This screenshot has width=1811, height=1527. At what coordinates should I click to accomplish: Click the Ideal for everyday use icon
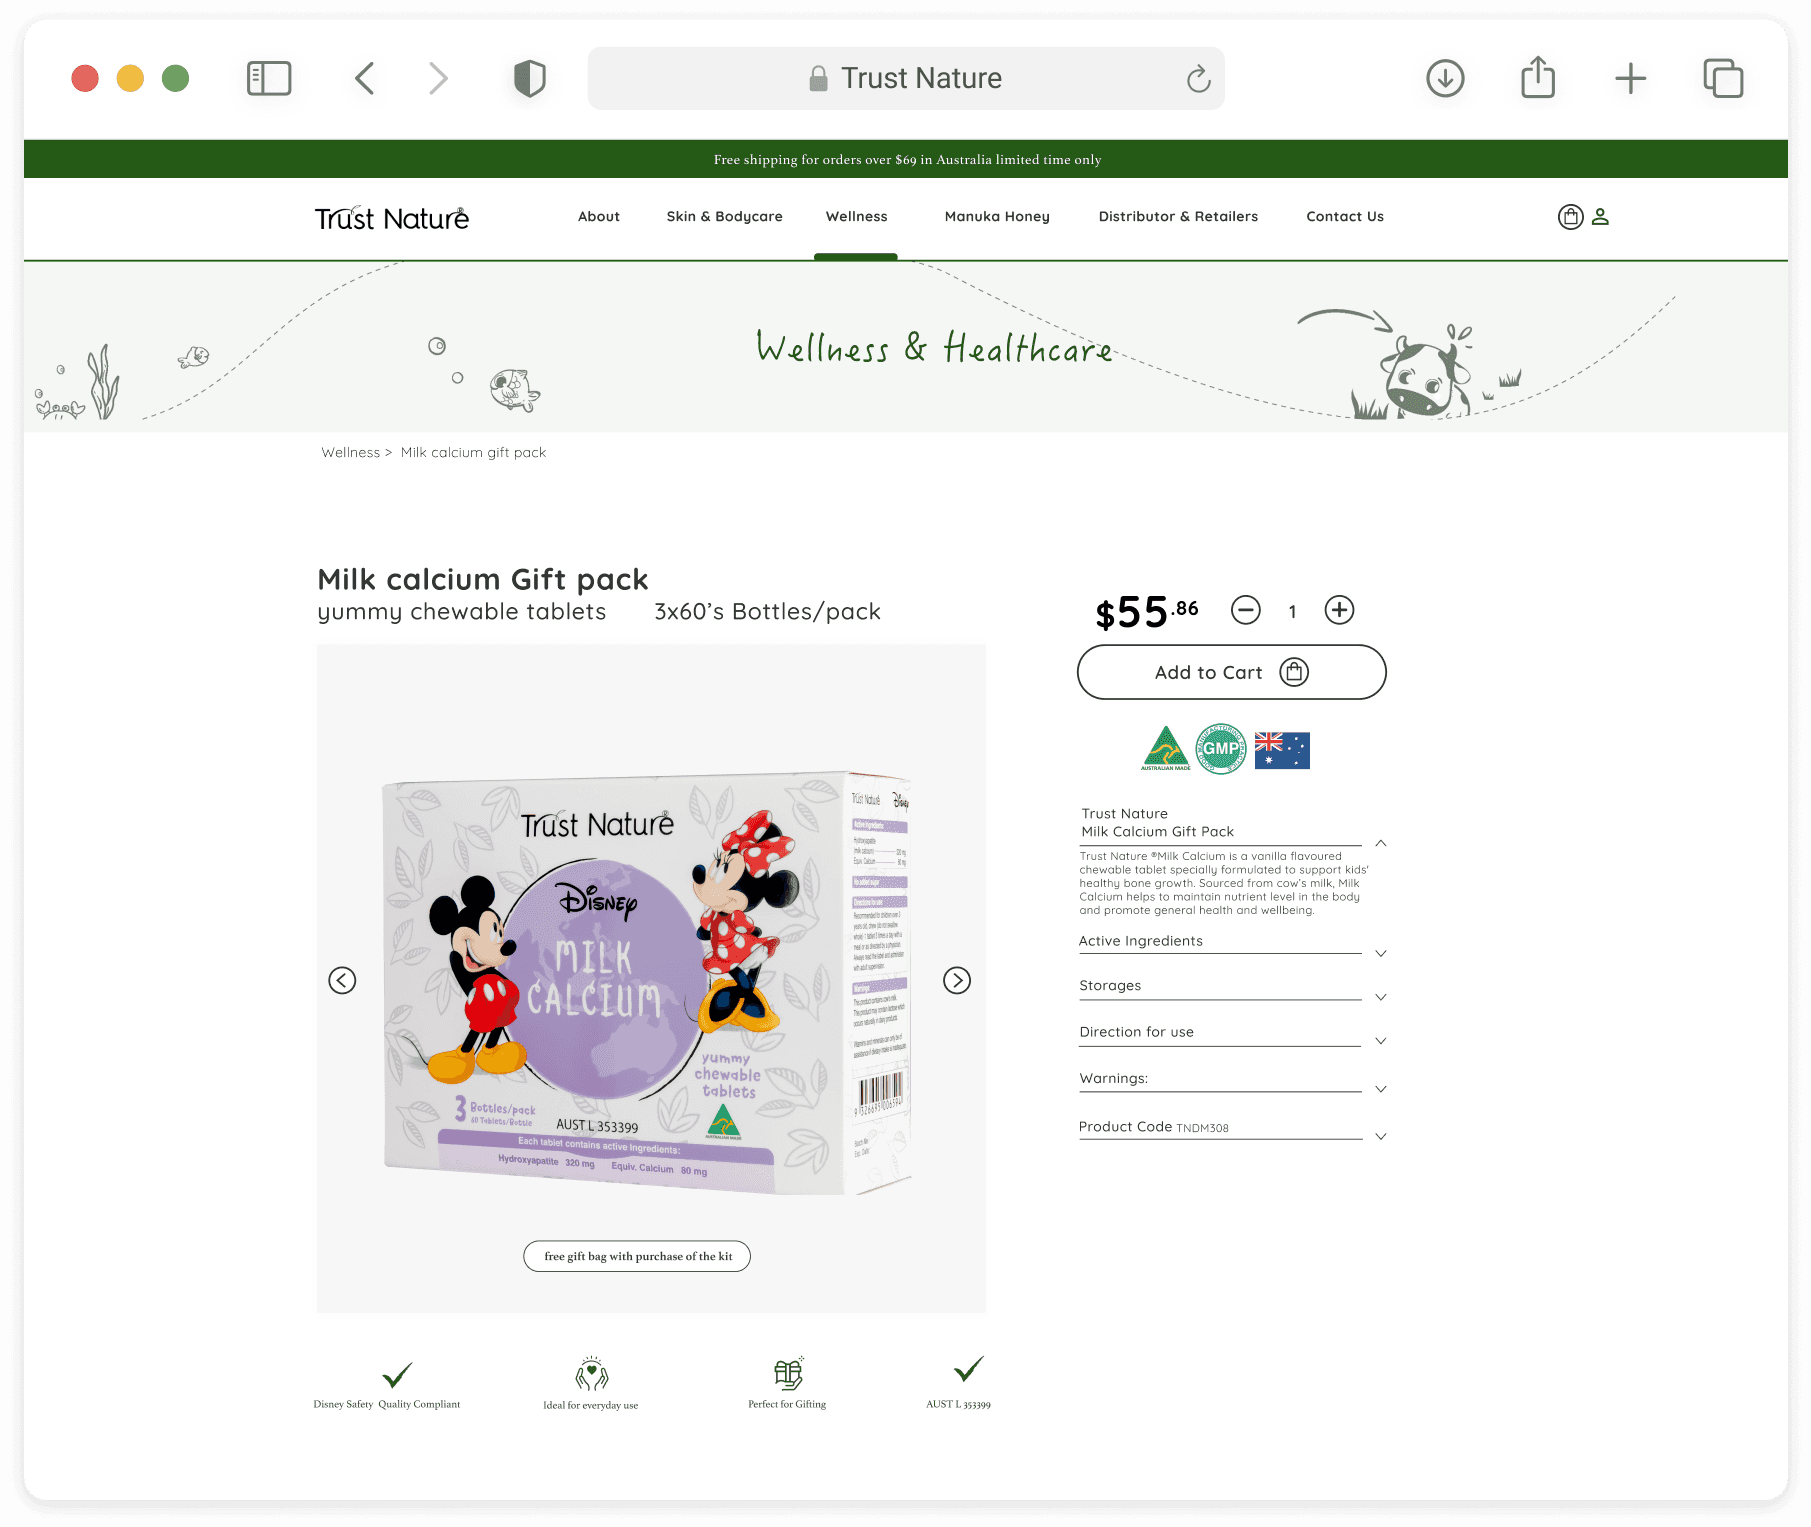point(592,1375)
